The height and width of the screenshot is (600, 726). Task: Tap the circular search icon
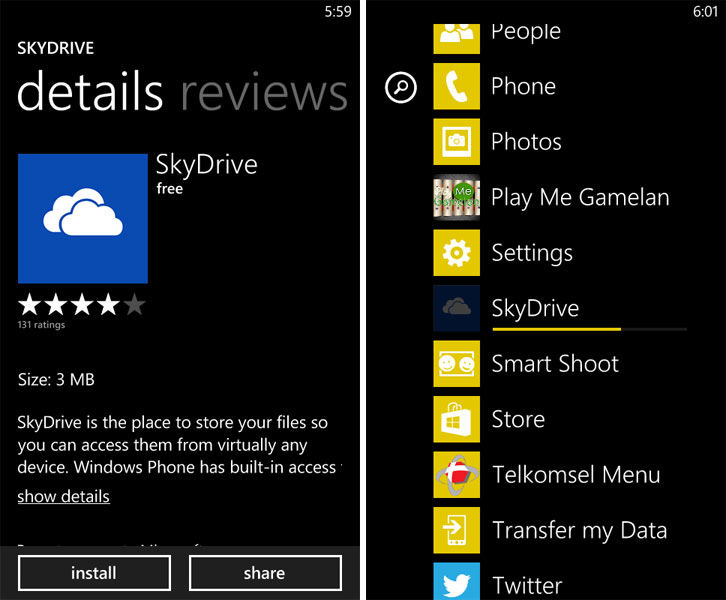pyautogui.click(x=401, y=87)
